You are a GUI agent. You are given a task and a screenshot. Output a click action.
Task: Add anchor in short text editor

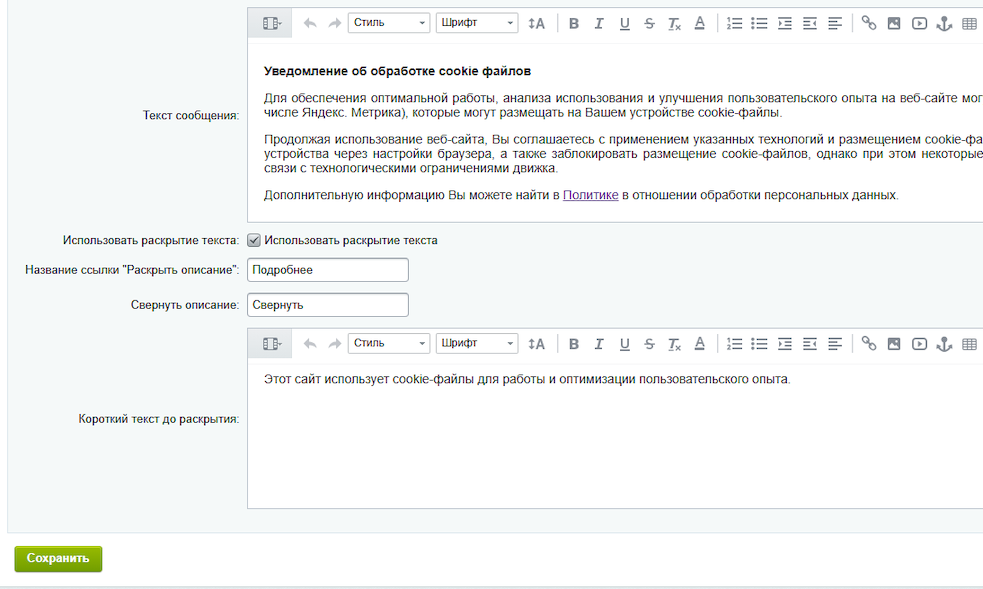pos(943,343)
